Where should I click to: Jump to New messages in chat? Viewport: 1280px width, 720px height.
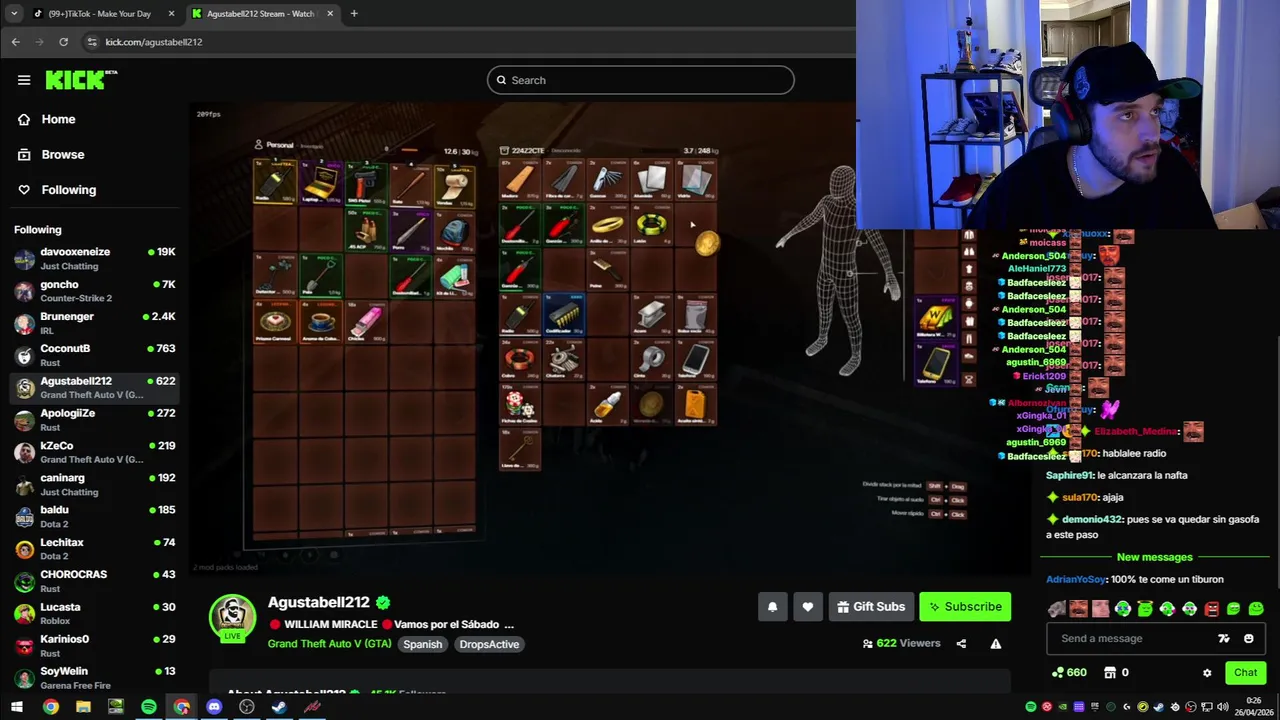coord(1154,557)
